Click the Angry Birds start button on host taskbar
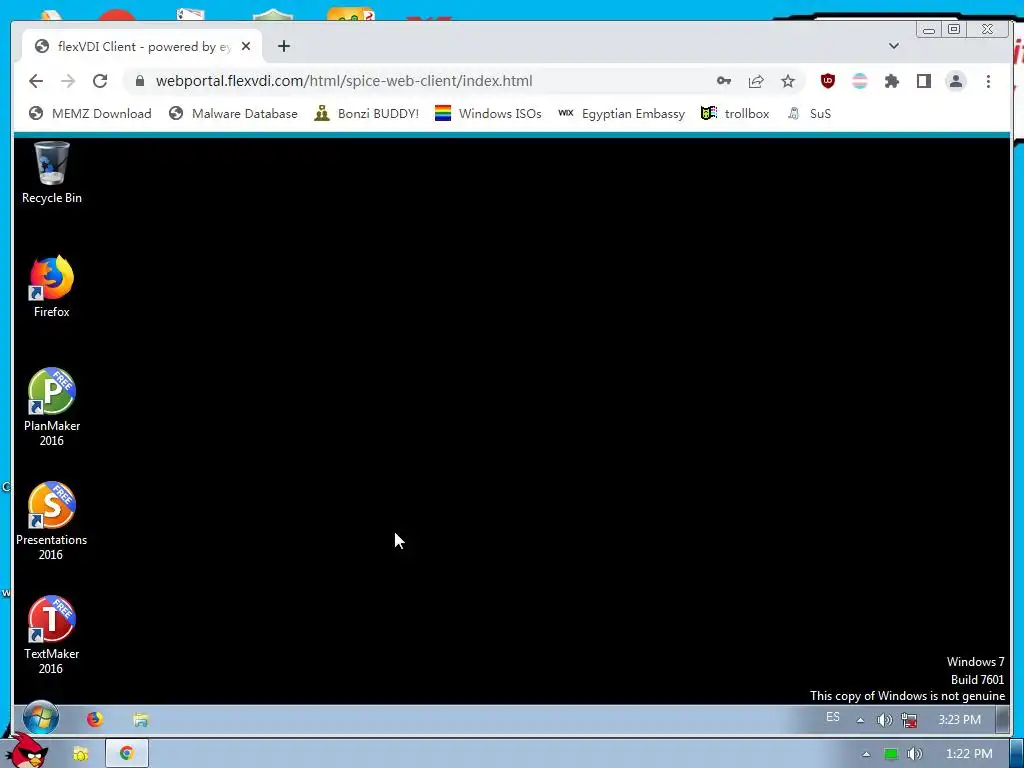 pyautogui.click(x=26, y=750)
